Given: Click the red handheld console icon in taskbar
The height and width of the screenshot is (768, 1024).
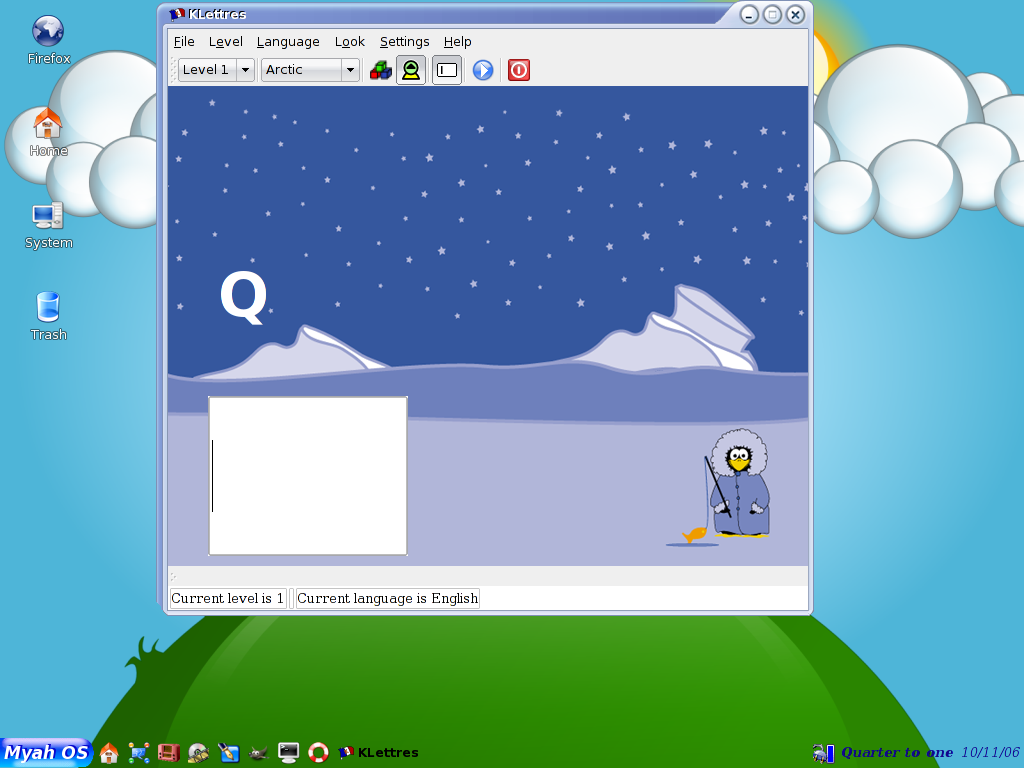Looking at the screenshot, I should click(168, 752).
